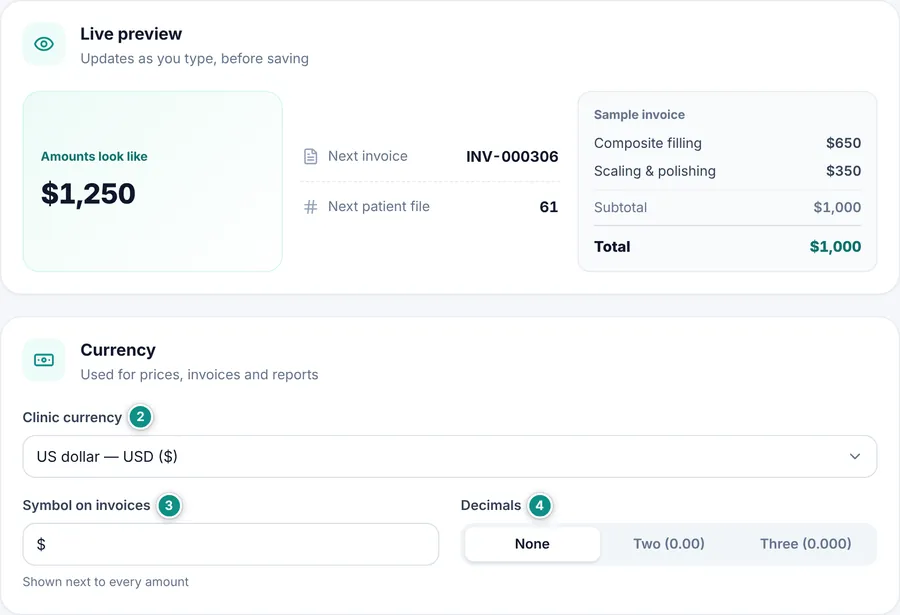Focus the Symbol on invoices field
Screen dimensions: 900x615
click(231, 544)
